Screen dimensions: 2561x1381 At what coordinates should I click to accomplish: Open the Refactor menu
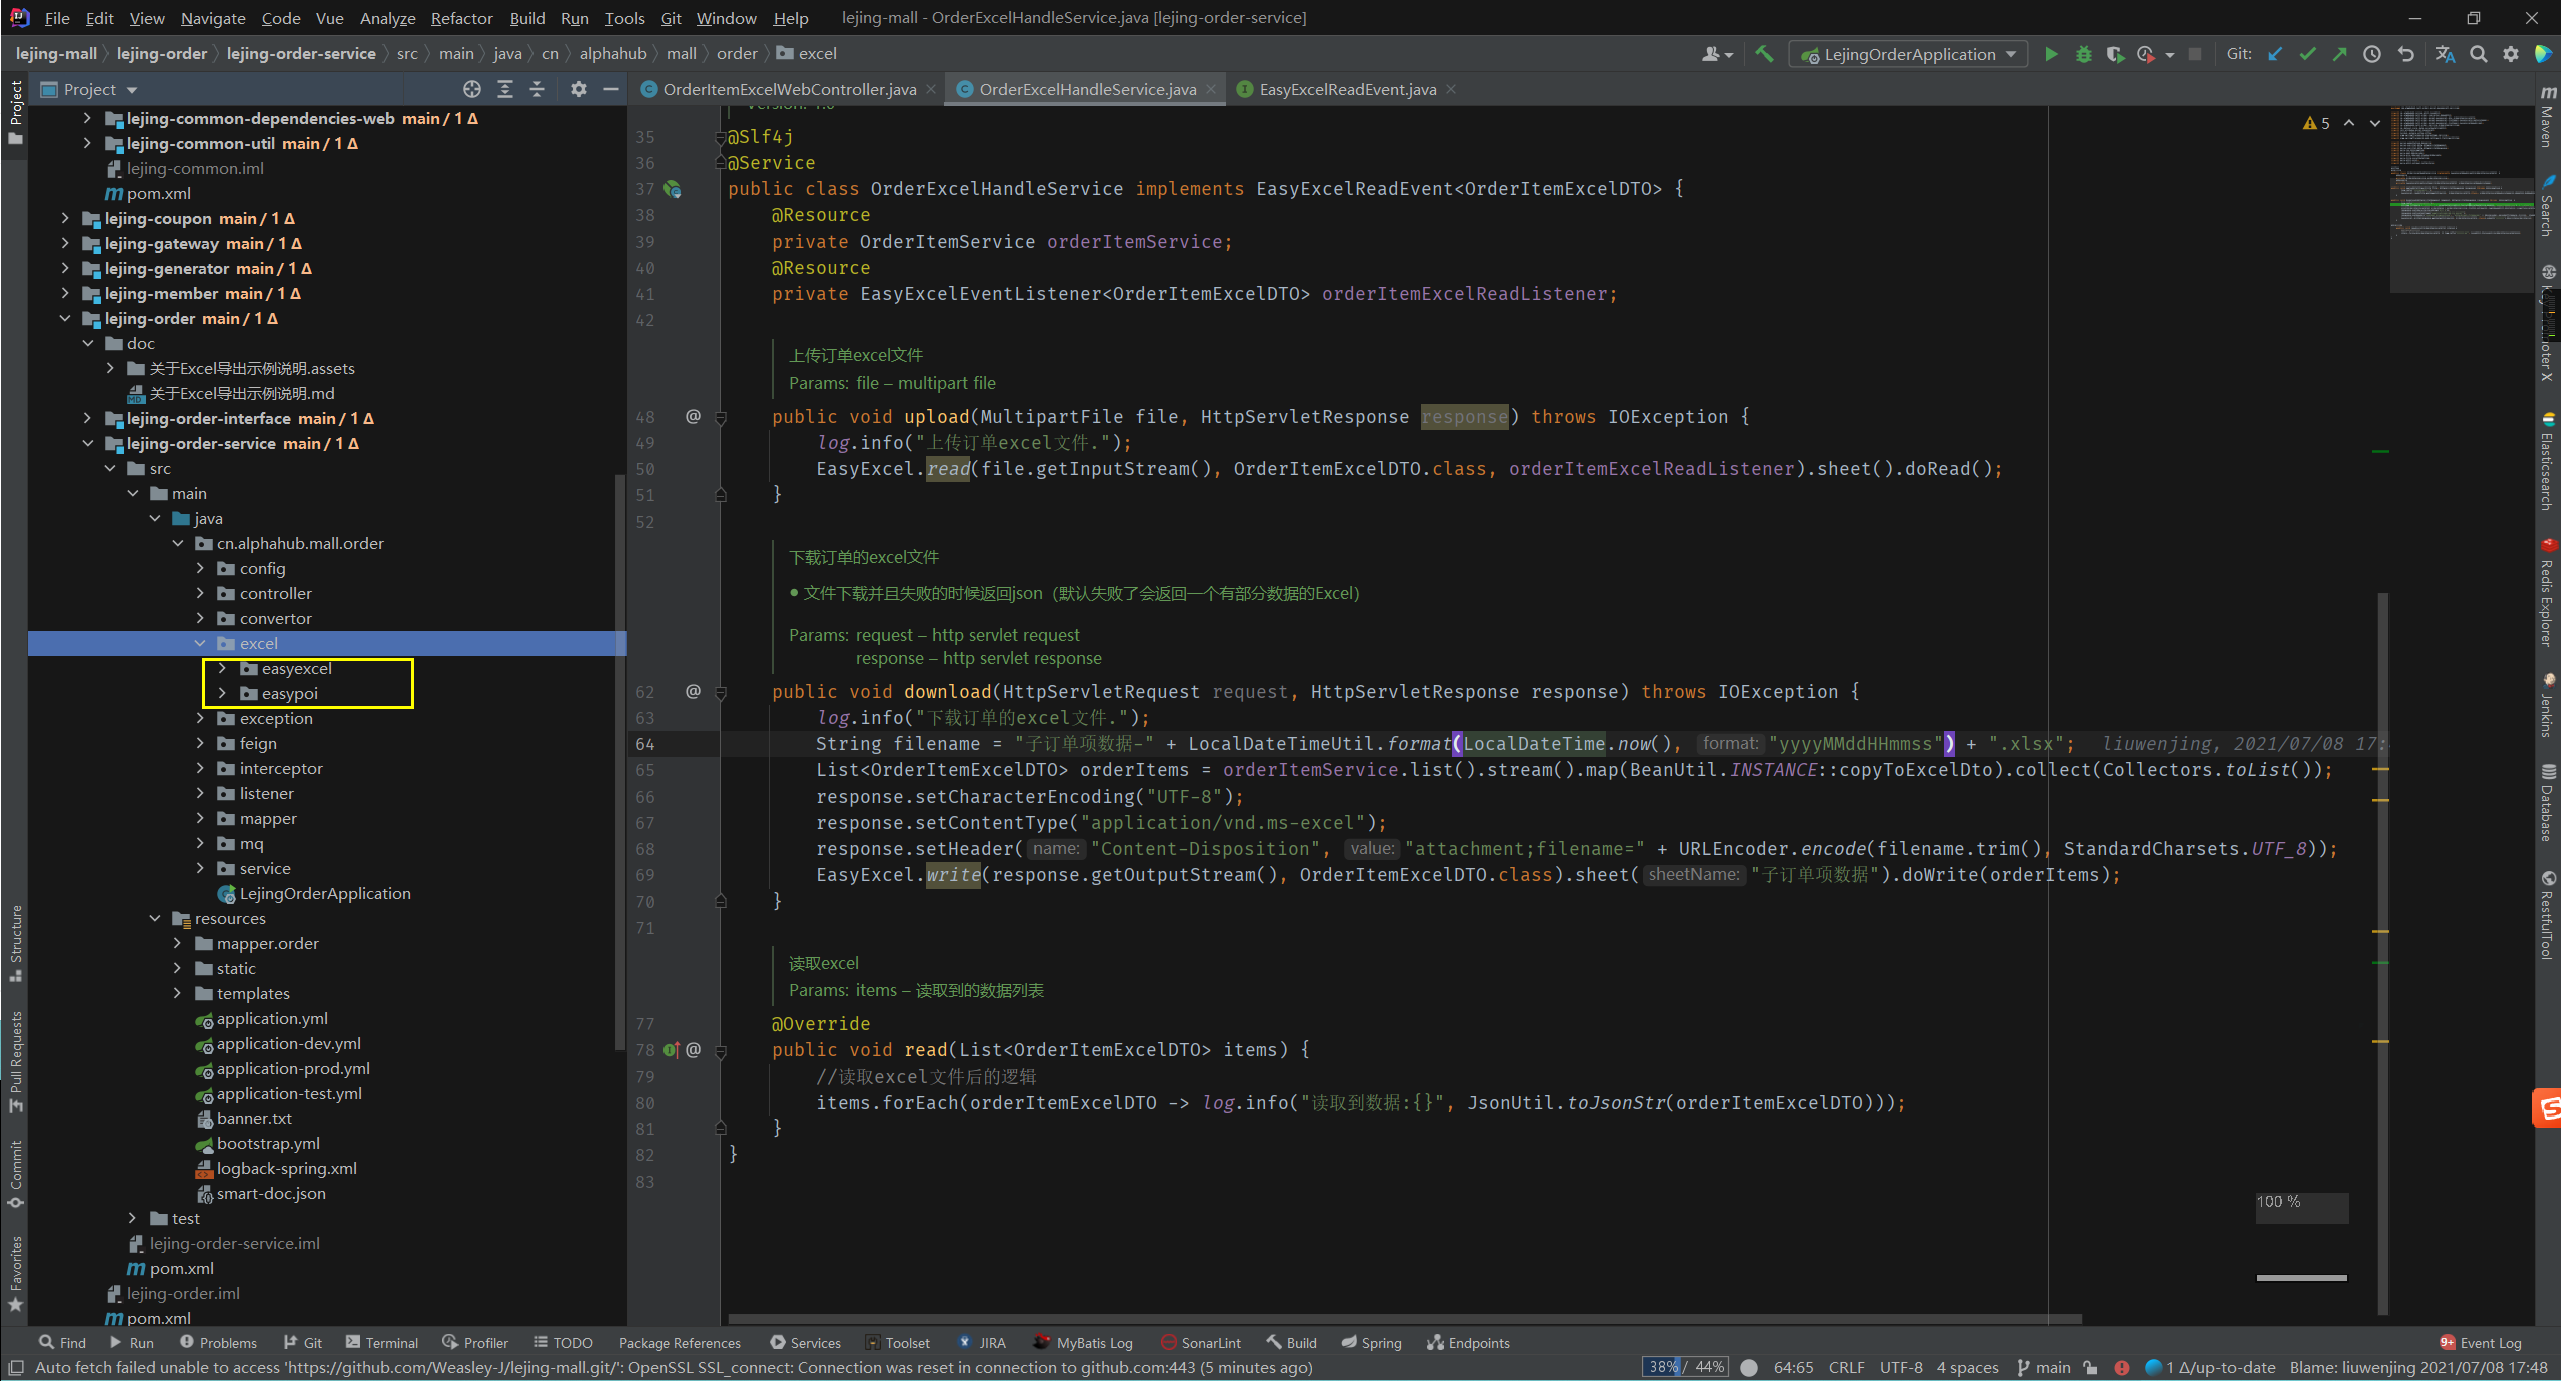461,18
